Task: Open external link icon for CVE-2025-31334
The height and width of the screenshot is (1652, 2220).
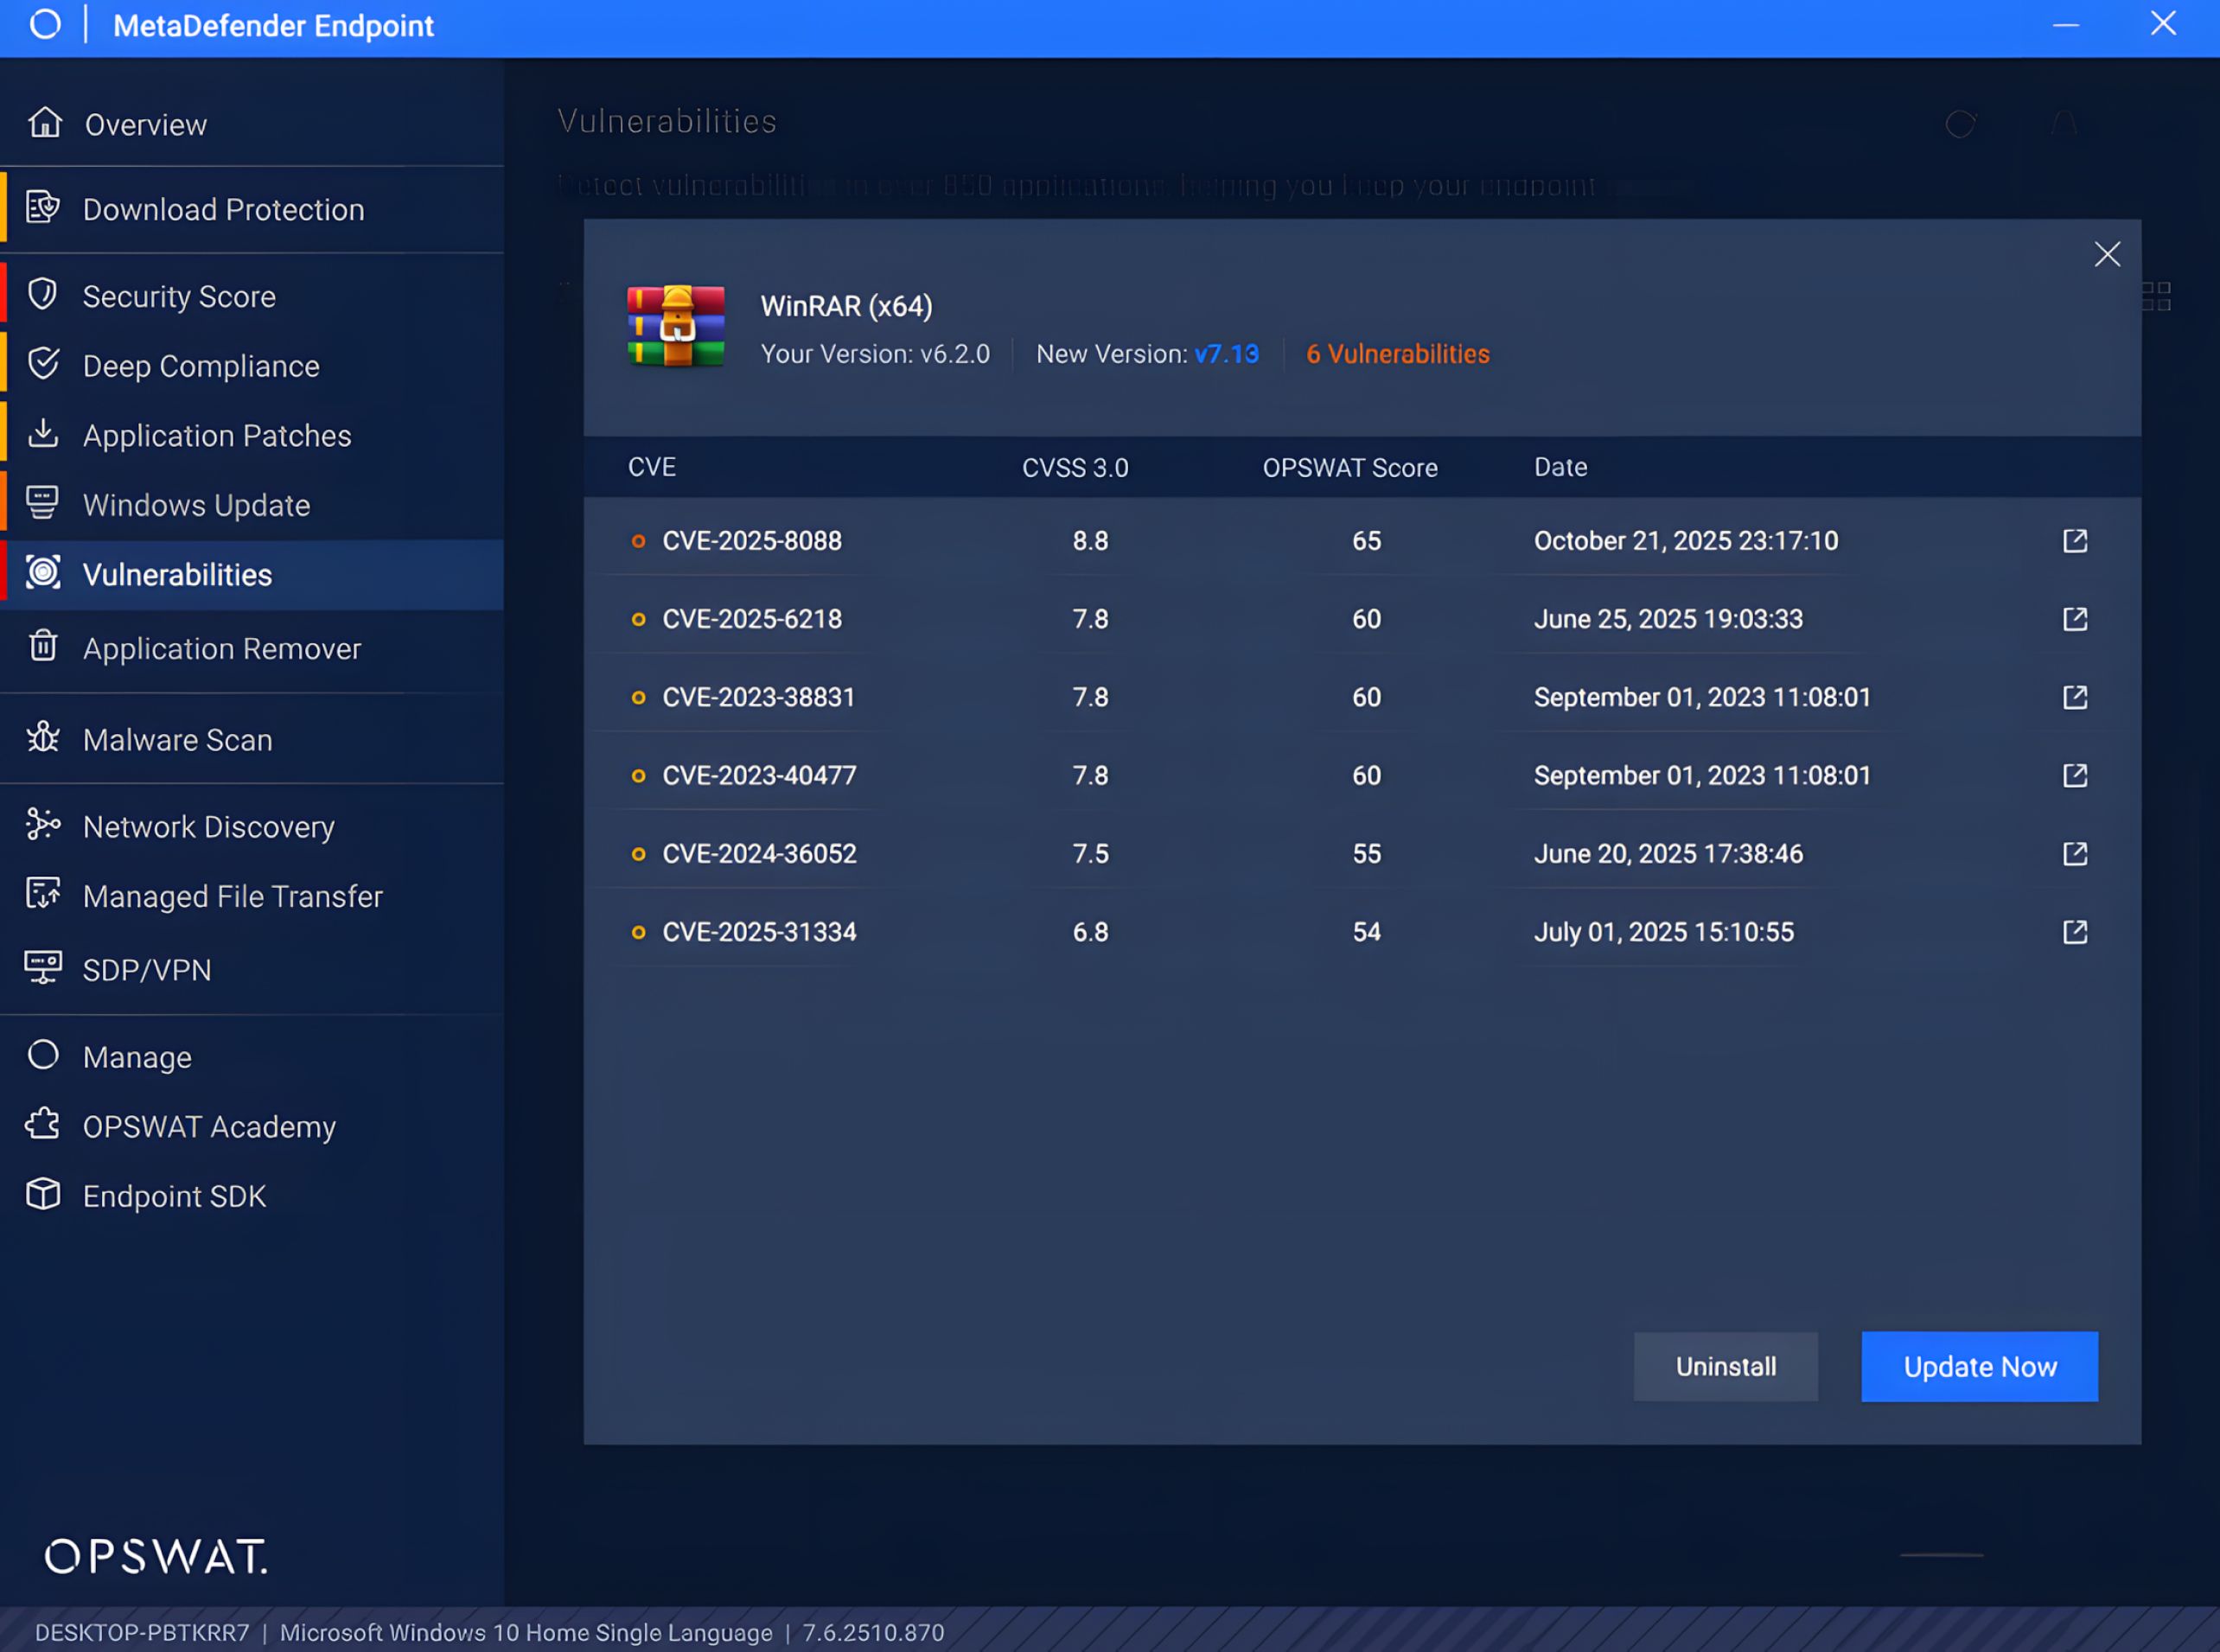Action: 2075,932
